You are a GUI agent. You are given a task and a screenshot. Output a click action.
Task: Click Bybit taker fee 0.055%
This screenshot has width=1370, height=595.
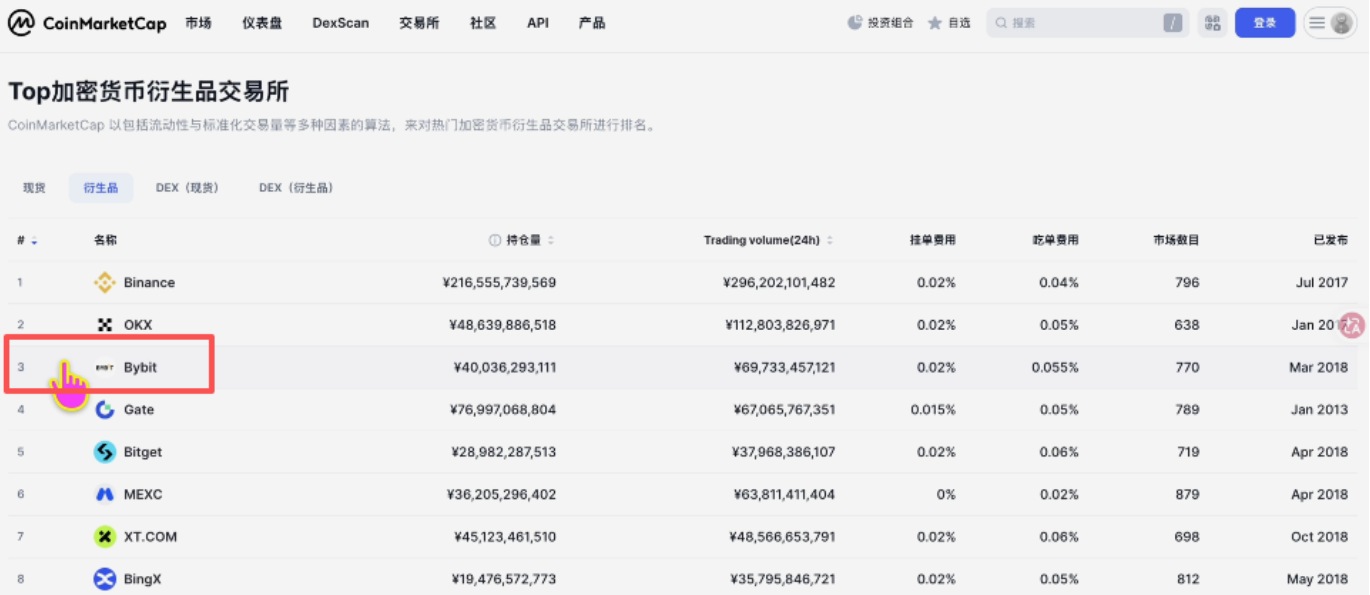1055,368
